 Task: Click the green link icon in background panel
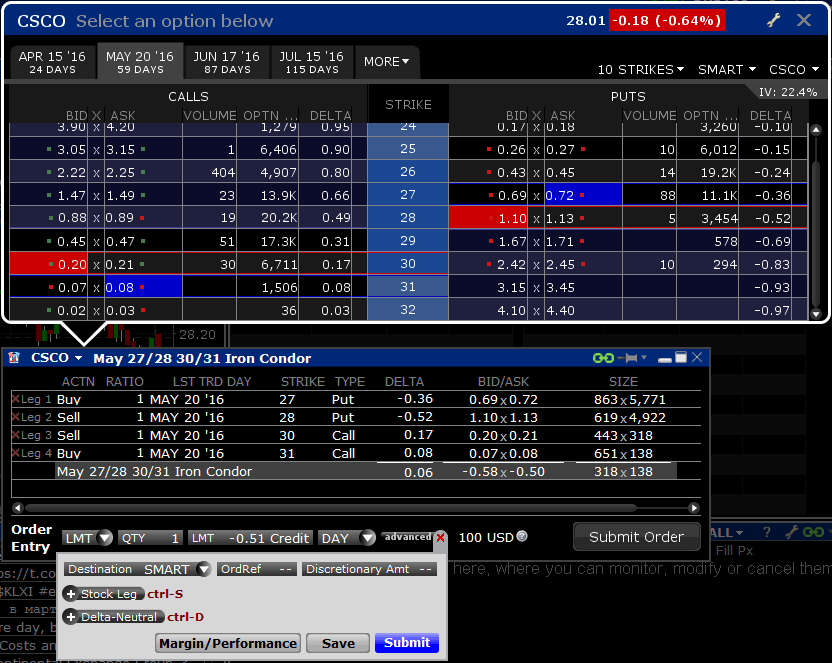pyautogui.click(x=813, y=532)
